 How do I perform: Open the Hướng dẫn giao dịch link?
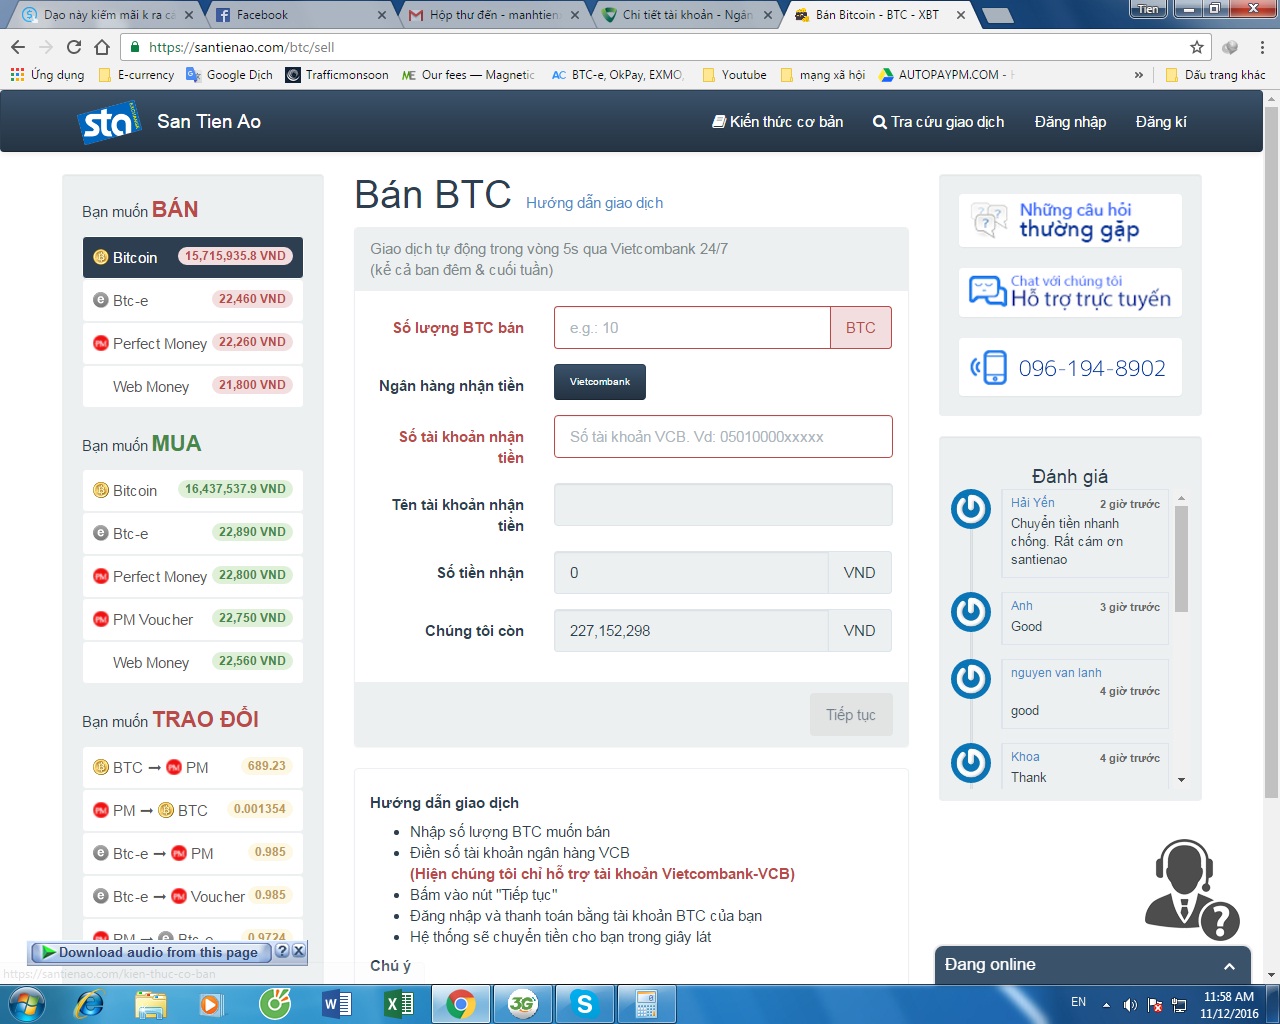[594, 203]
